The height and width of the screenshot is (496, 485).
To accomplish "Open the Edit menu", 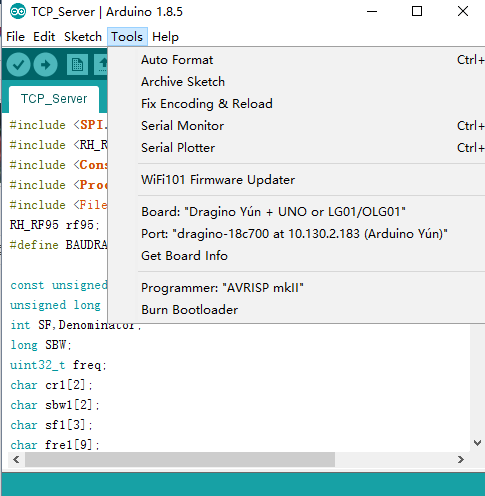I will coord(44,37).
